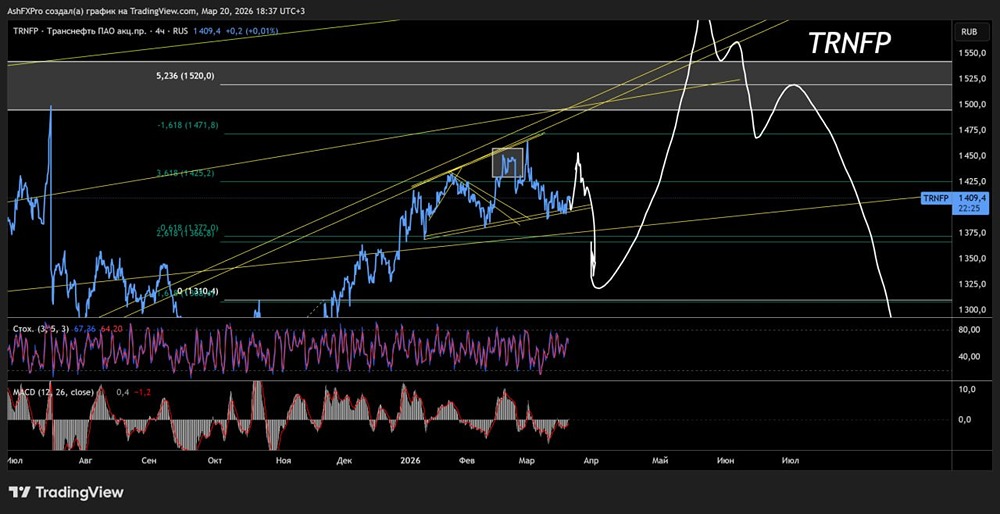Click the Окт month label on time axis
1000x514 pixels.
click(215, 459)
